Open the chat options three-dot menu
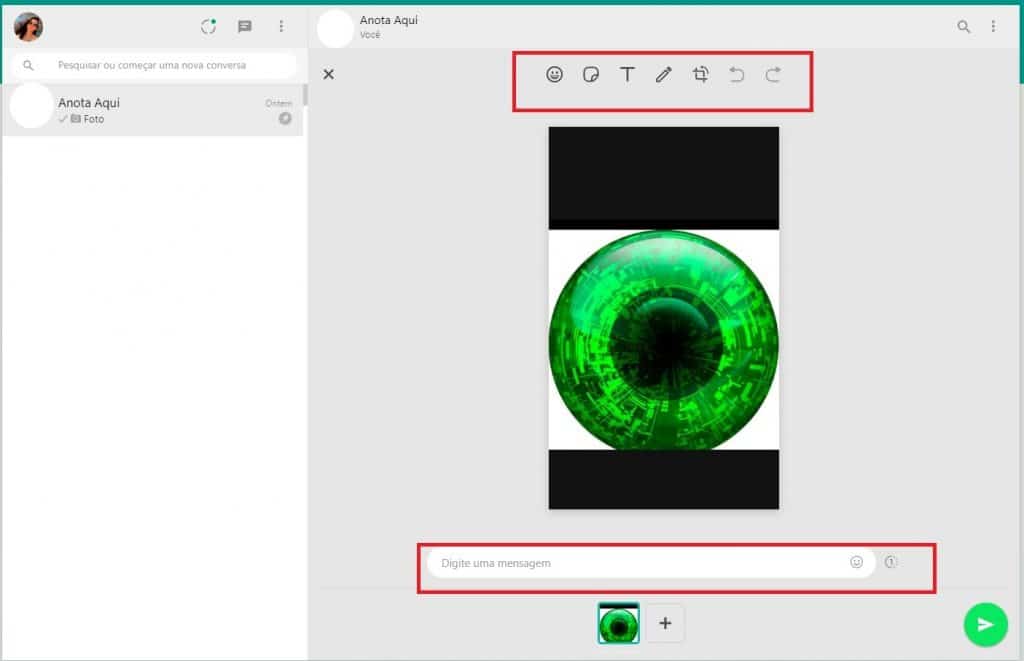Viewport: 1024px width, 661px height. coord(993,27)
